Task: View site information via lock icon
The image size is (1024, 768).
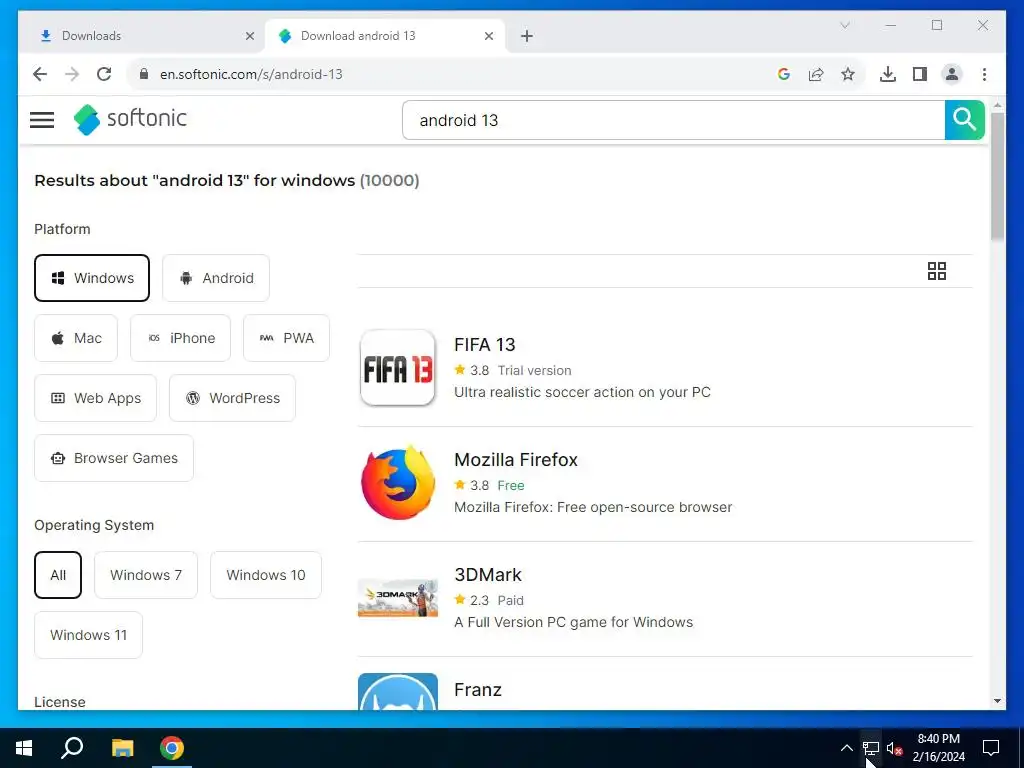Action: click(144, 74)
